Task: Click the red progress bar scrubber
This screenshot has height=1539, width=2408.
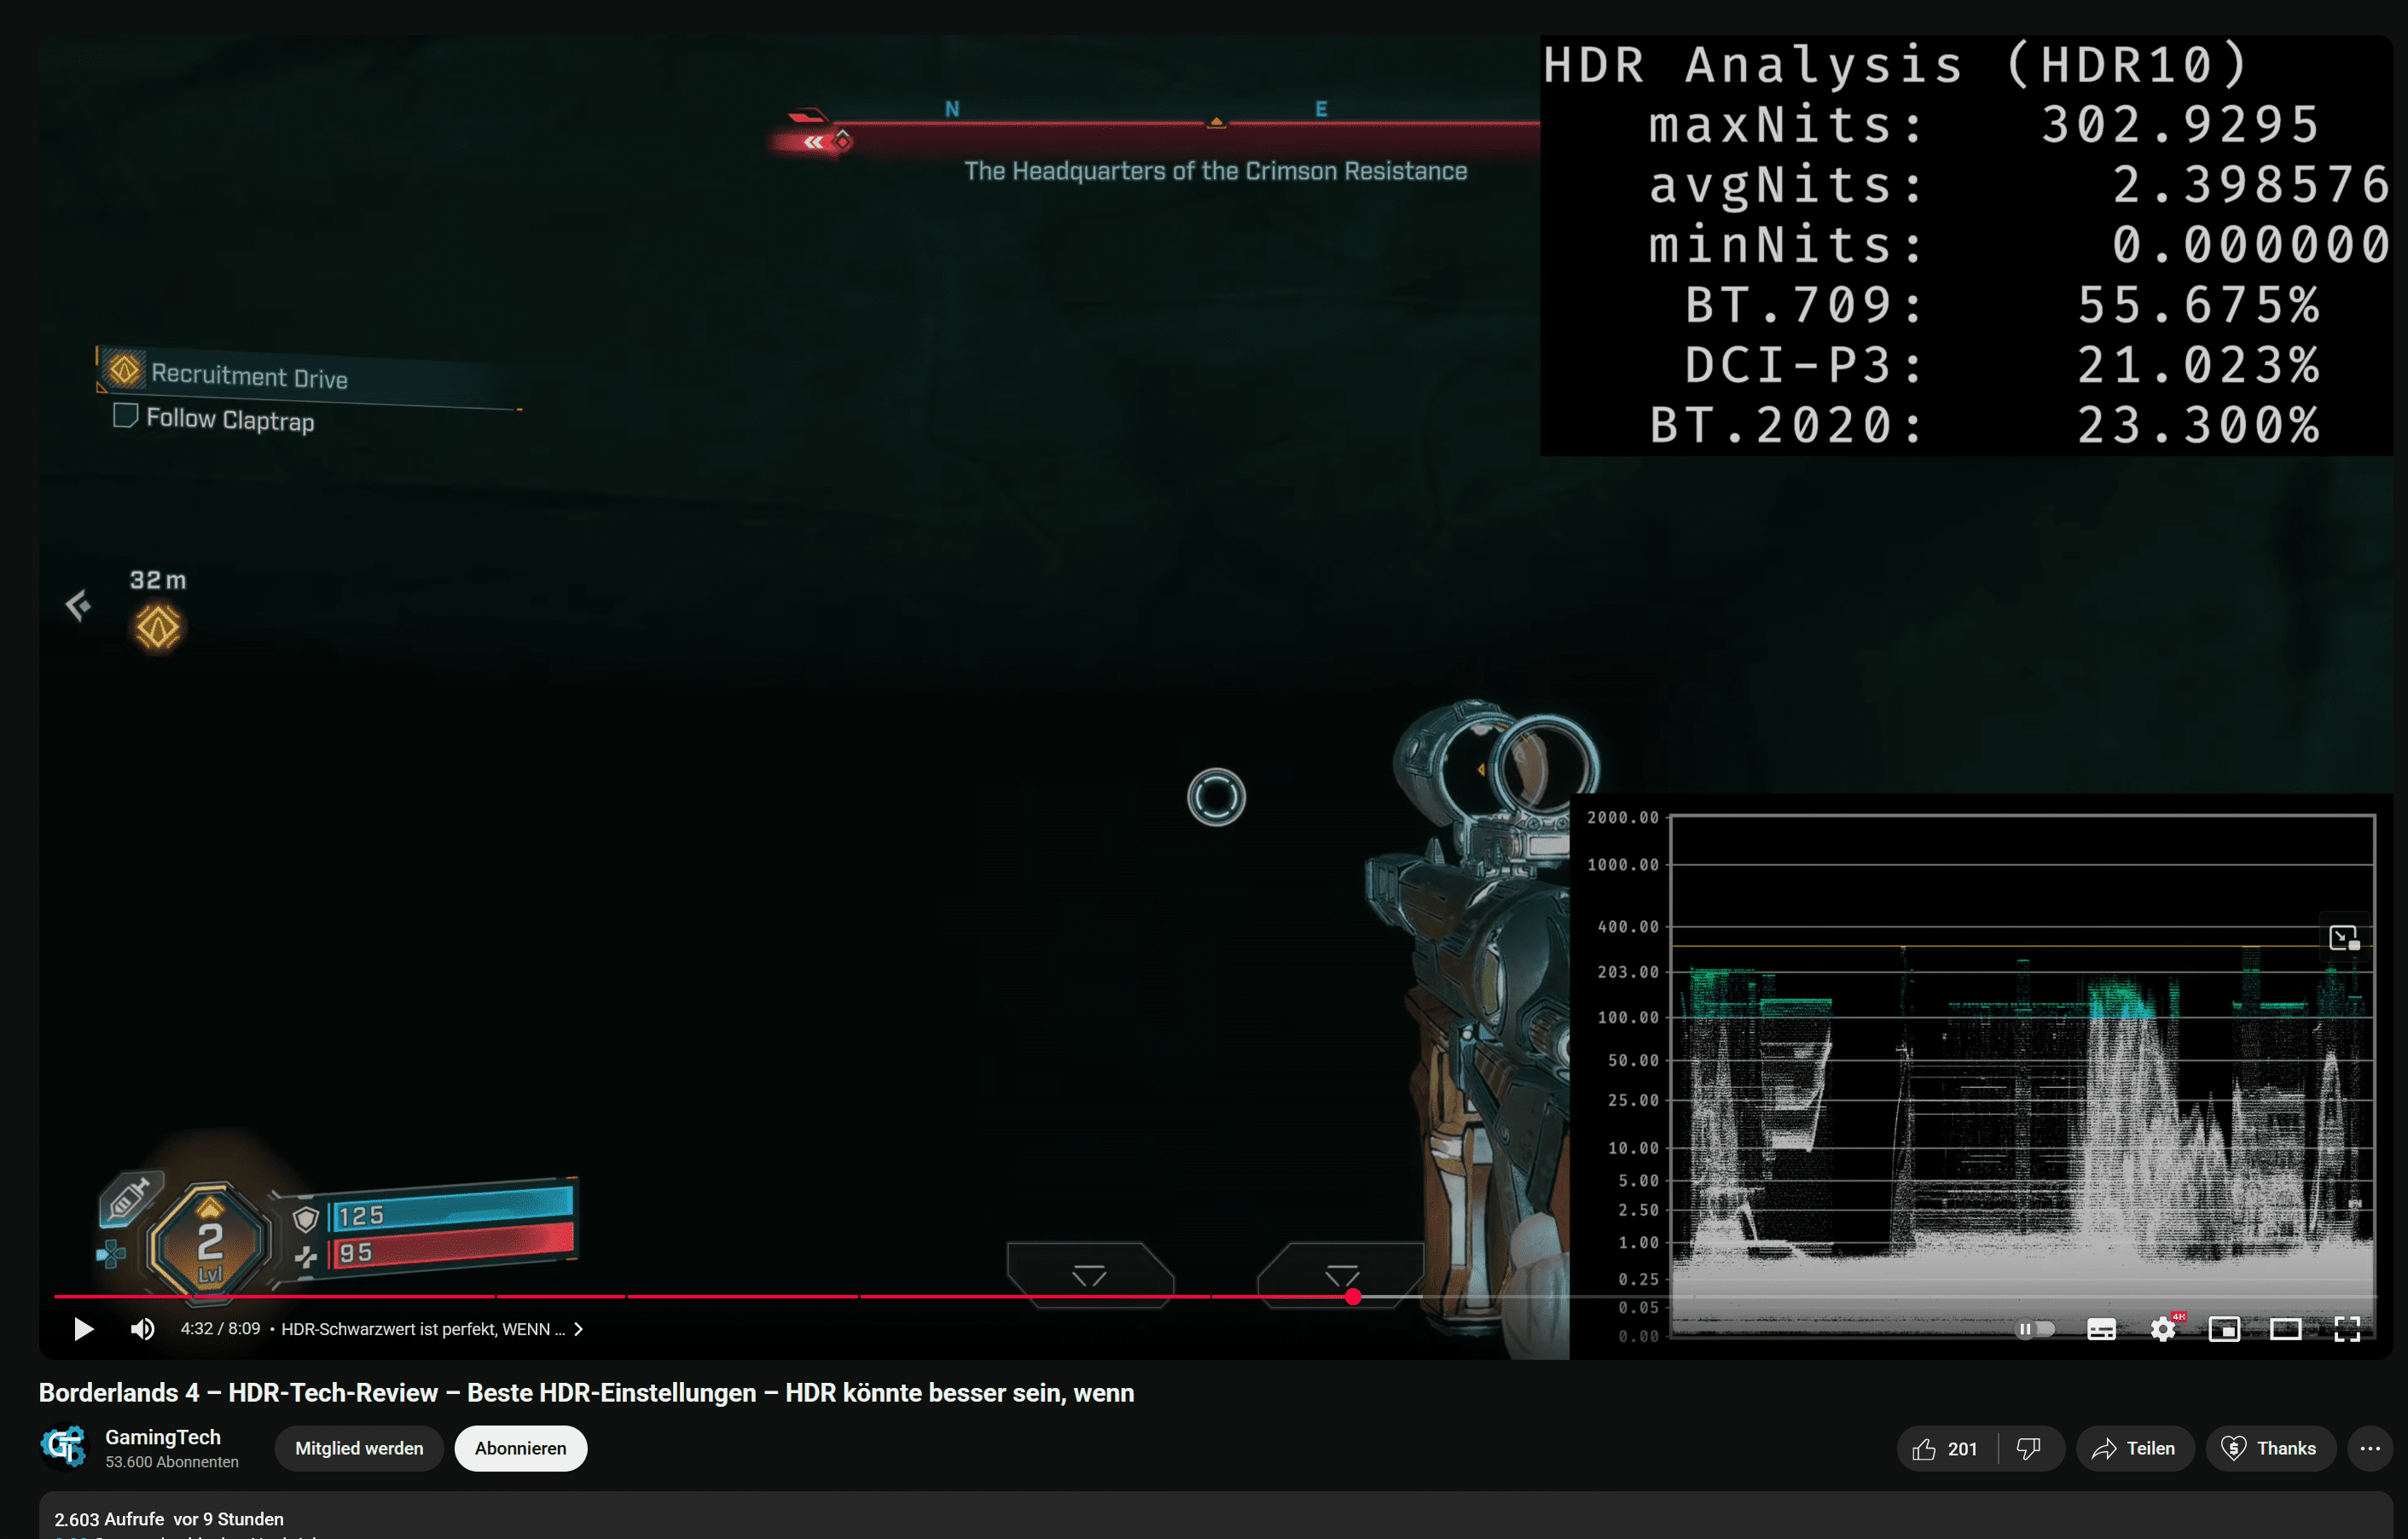Action: point(1353,1297)
